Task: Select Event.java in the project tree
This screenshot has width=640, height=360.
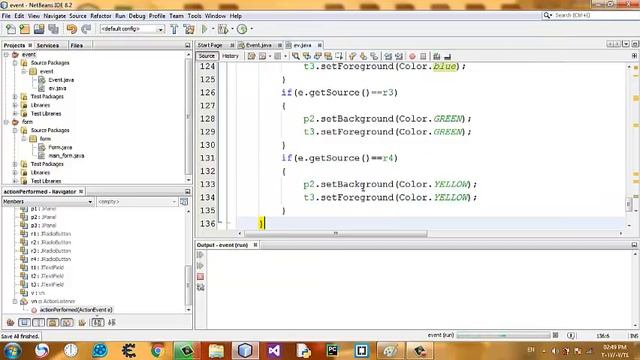Action: pos(61,80)
